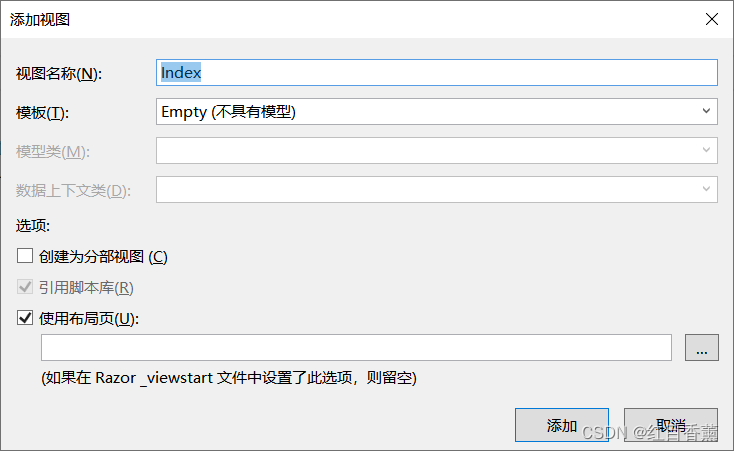This screenshot has height=451, width=734.
Task: Uncheck the 使用布局页 checkbox
Action: [x=26, y=319]
